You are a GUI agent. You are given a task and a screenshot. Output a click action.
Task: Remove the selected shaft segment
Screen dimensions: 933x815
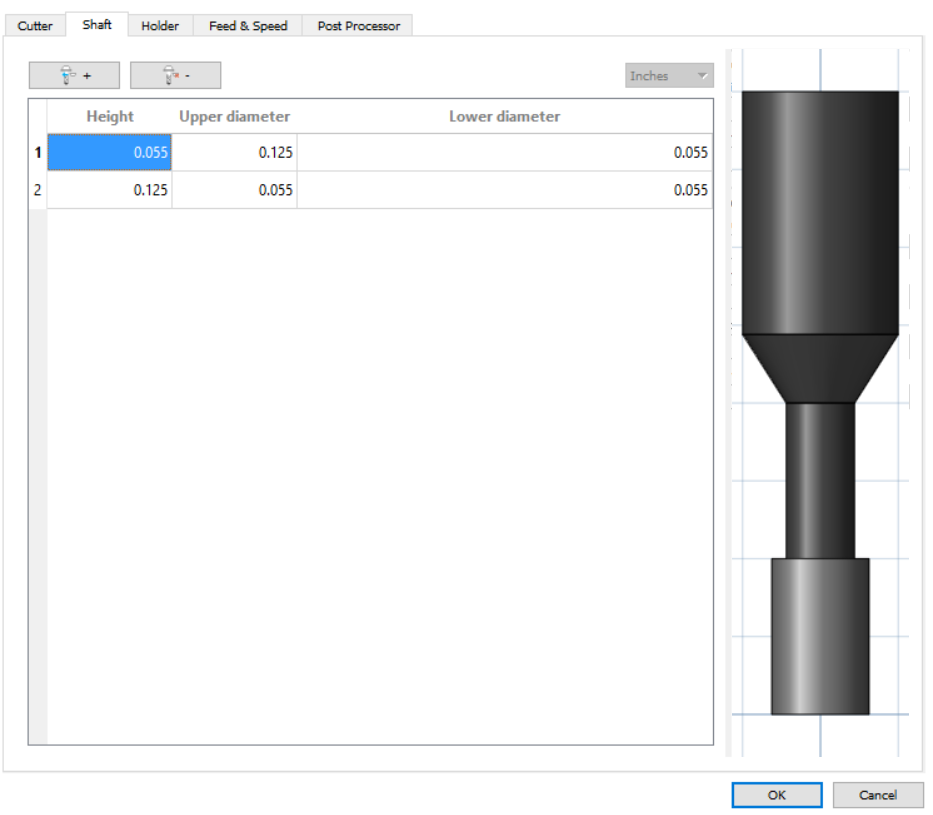(x=176, y=74)
